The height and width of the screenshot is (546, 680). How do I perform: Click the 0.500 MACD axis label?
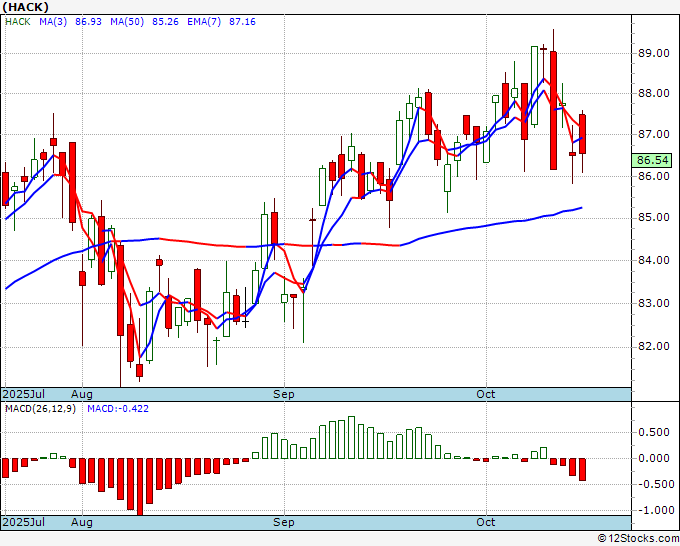[654, 432]
